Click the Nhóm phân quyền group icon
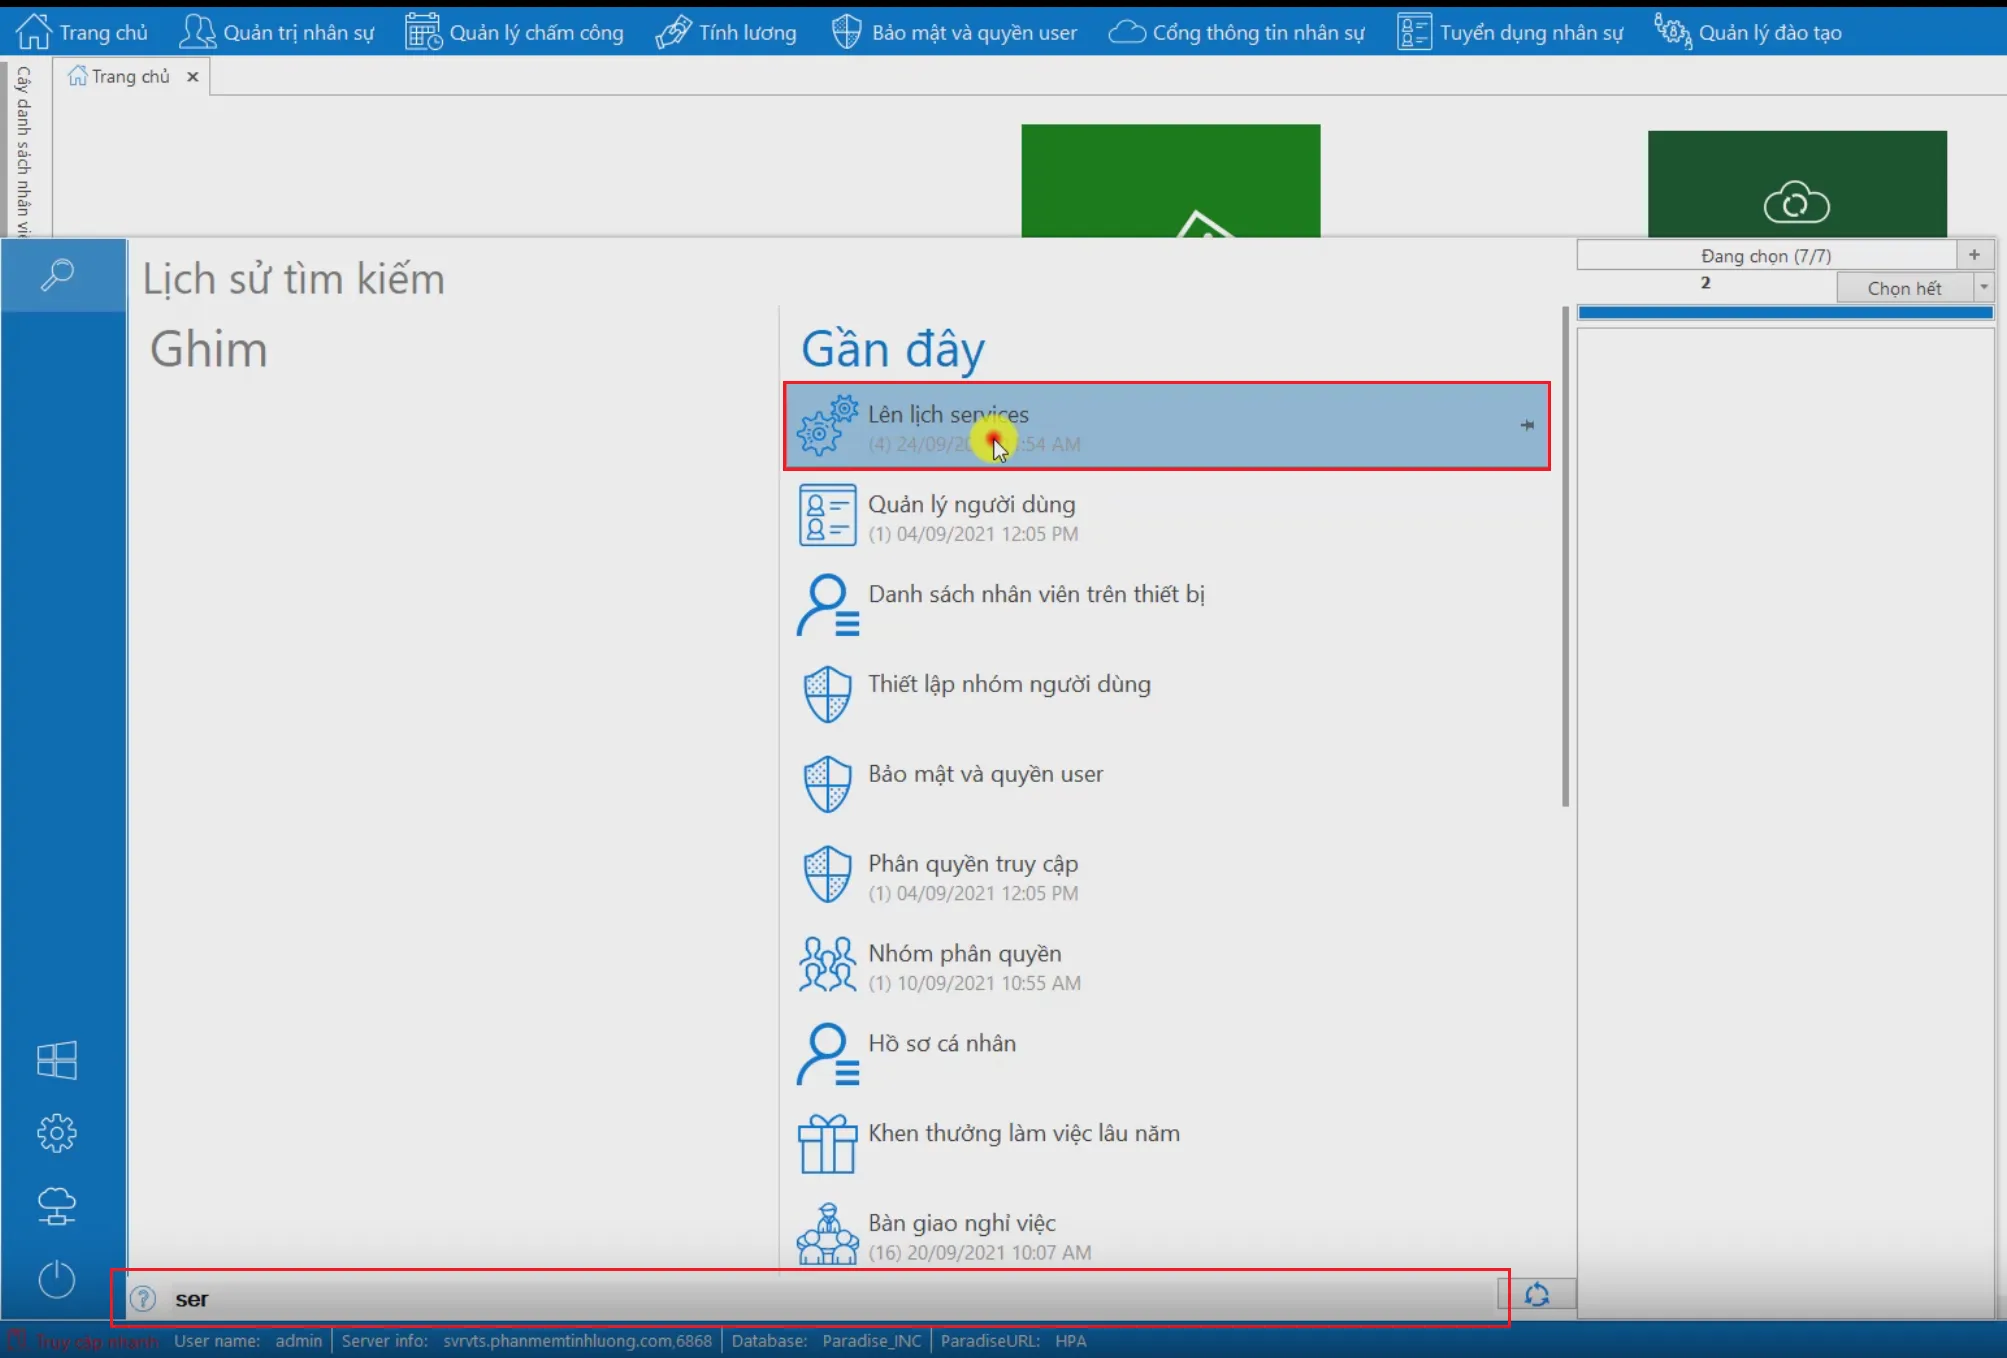 827,964
